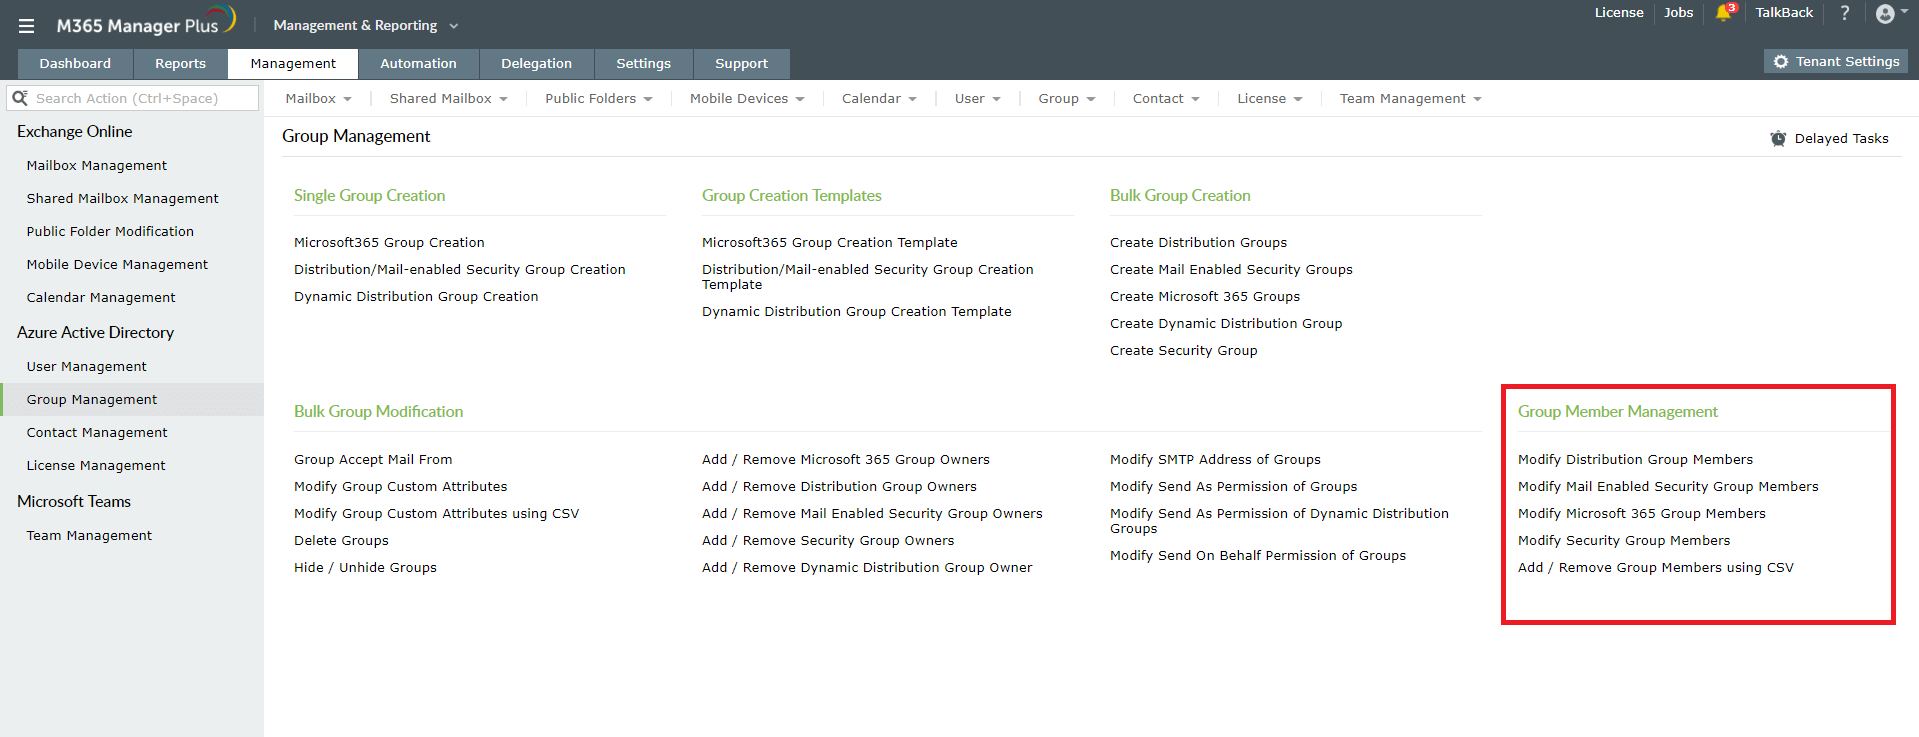Click Create Security Group link
Screen dimensions: 1919x737
[x=1184, y=350]
